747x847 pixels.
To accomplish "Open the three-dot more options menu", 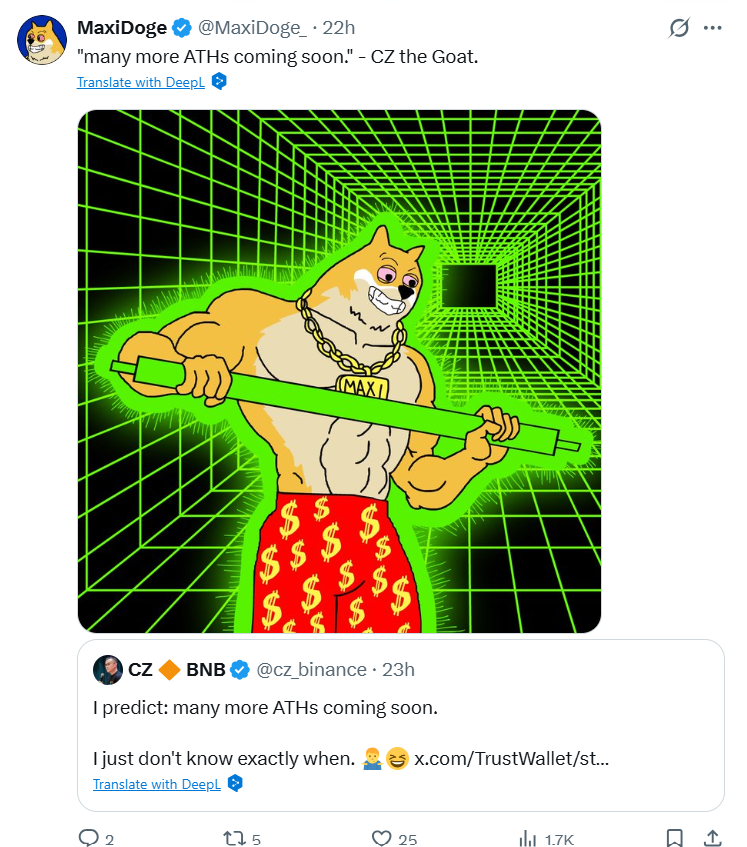I will click(x=712, y=28).
